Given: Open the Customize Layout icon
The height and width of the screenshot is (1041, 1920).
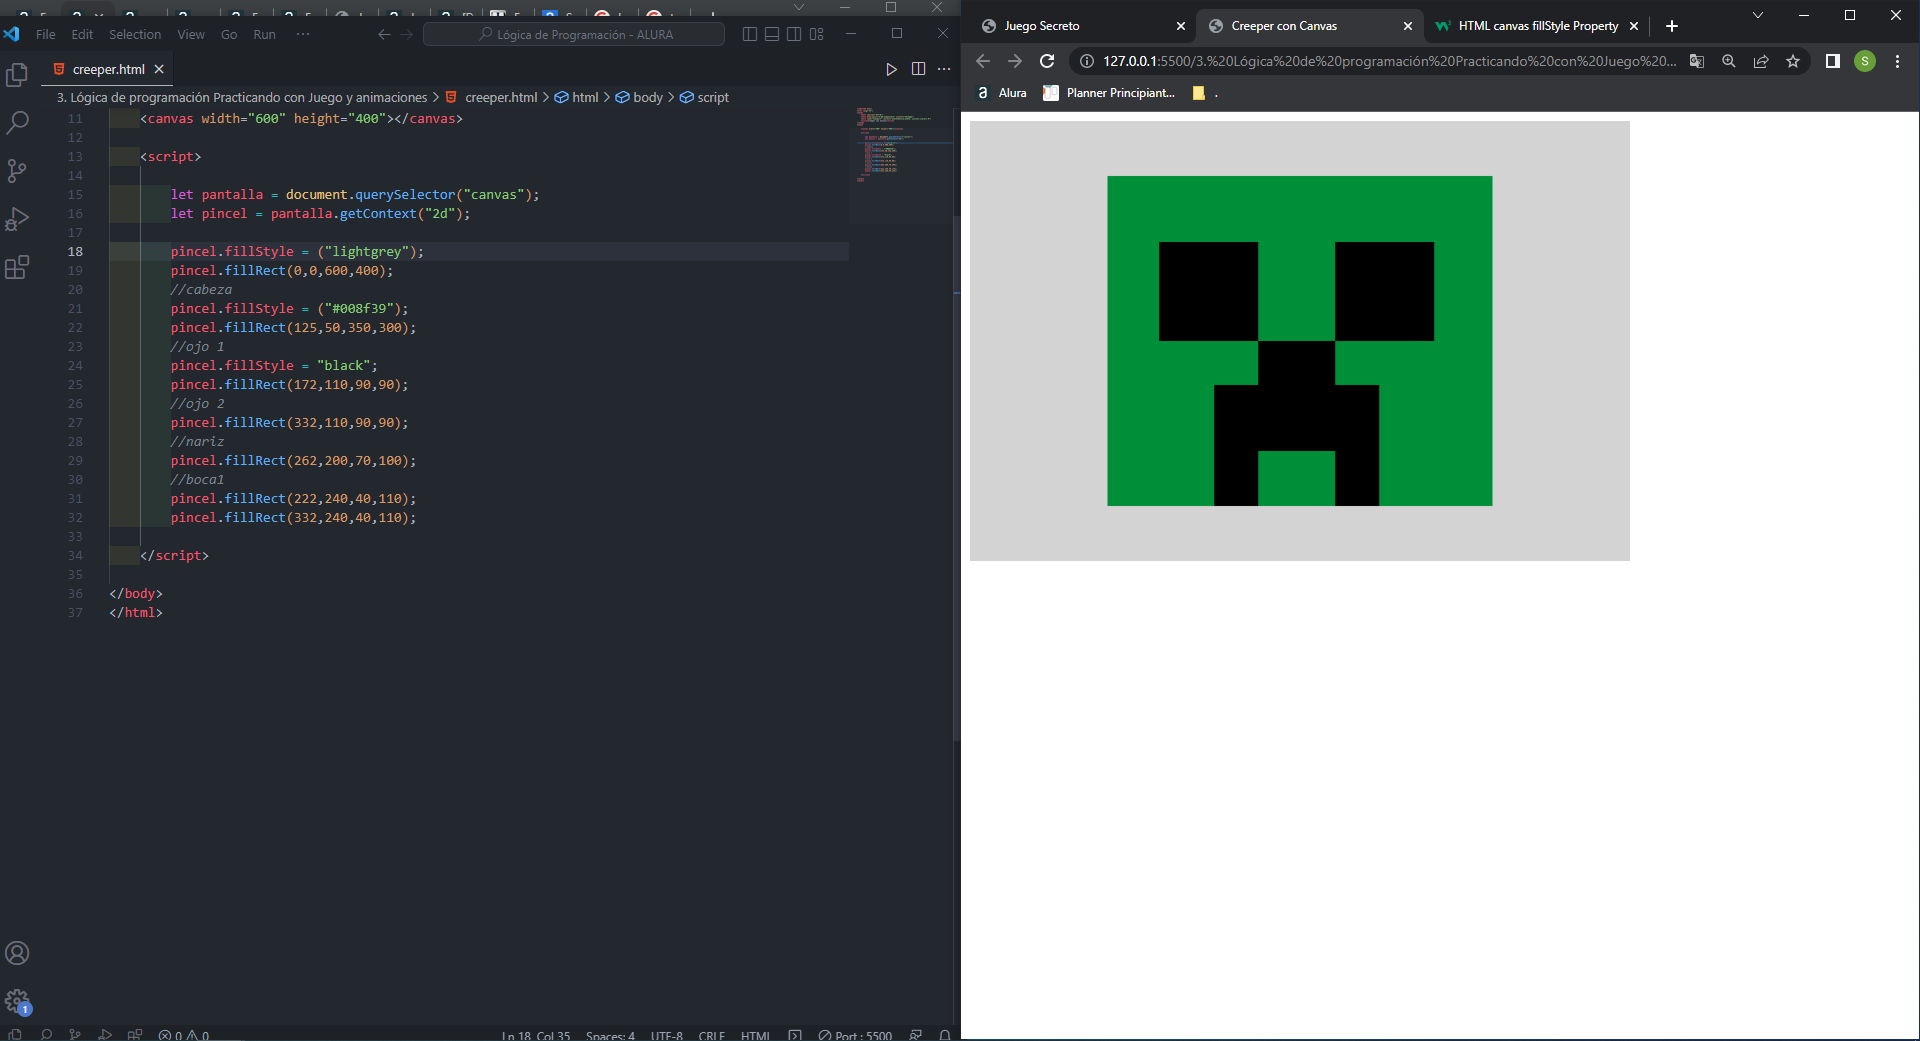Looking at the screenshot, I should (x=817, y=34).
